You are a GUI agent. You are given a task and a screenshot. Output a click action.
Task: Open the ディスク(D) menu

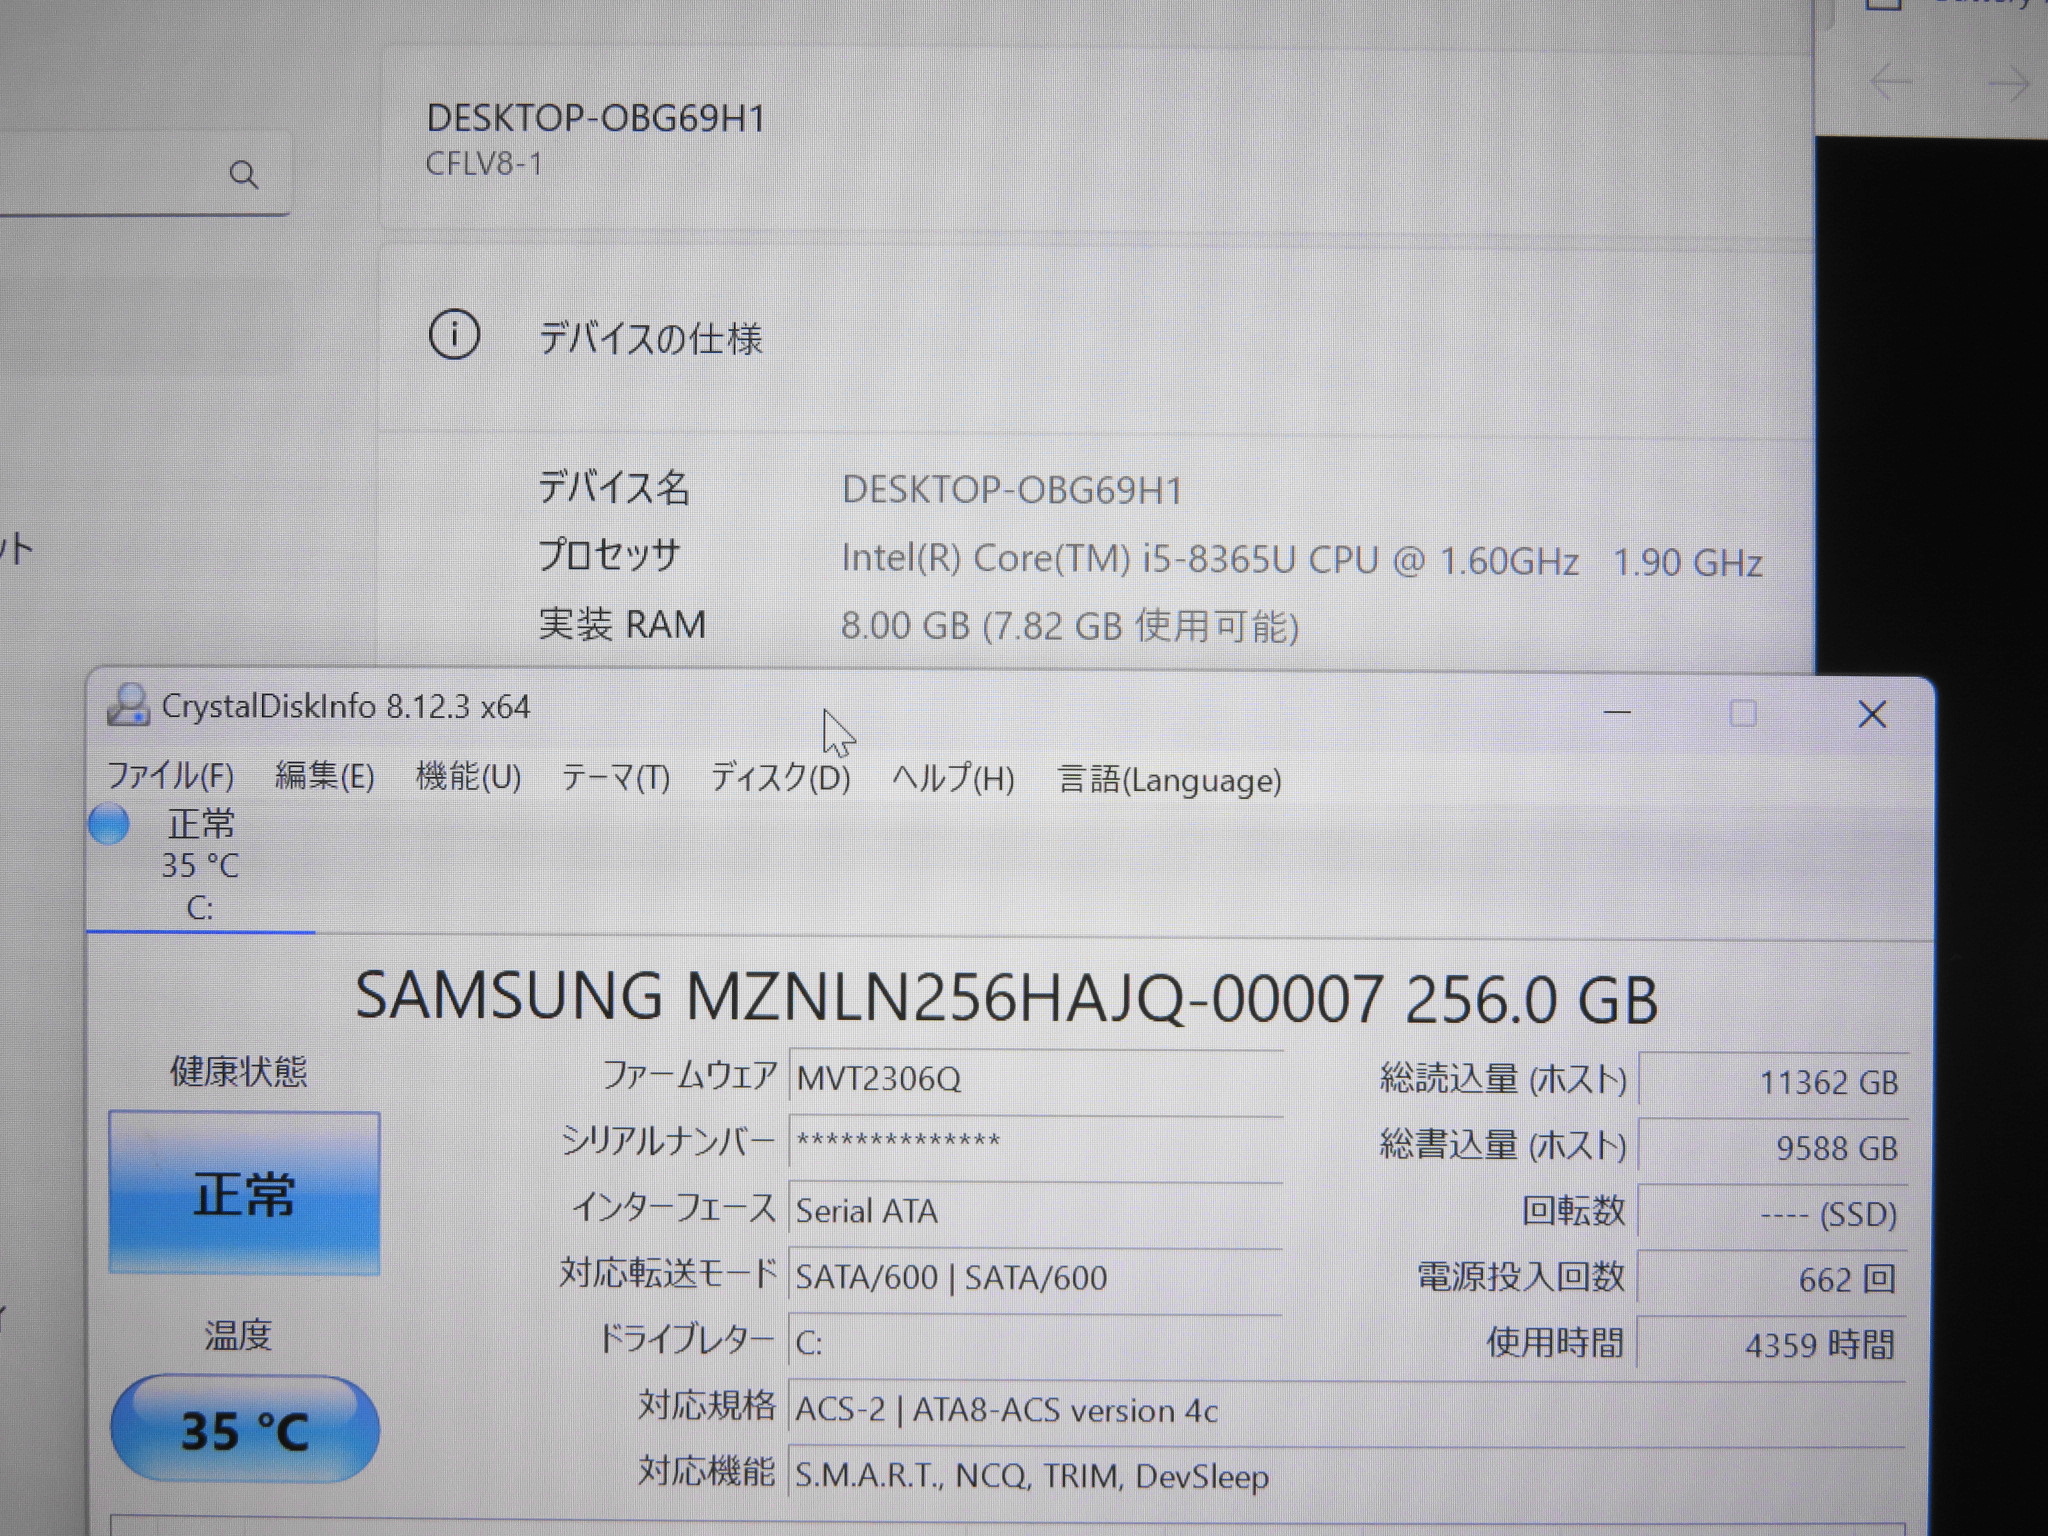[x=780, y=778]
